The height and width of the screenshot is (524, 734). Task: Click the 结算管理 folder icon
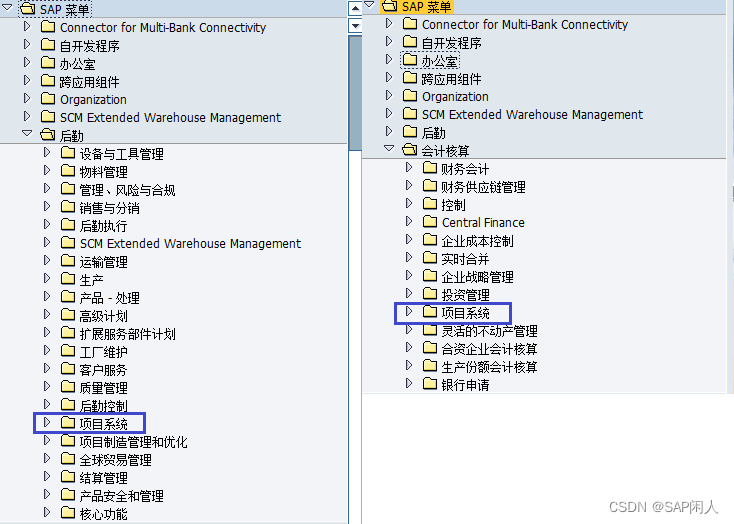tap(68, 477)
